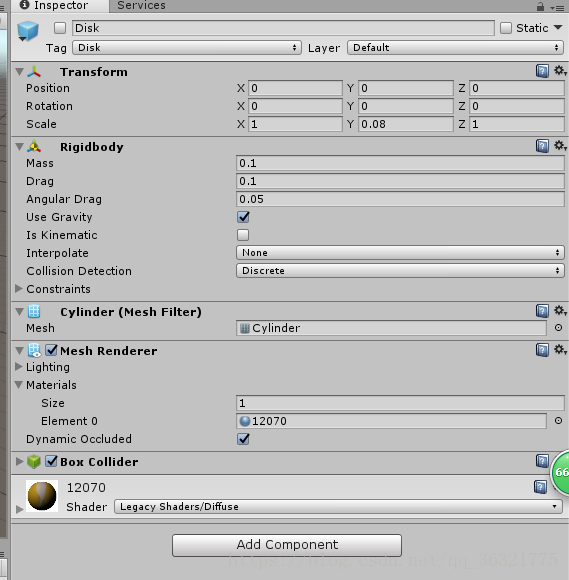569x580 pixels.
Task: Click Rotation Z field
Action: point(516,106)
